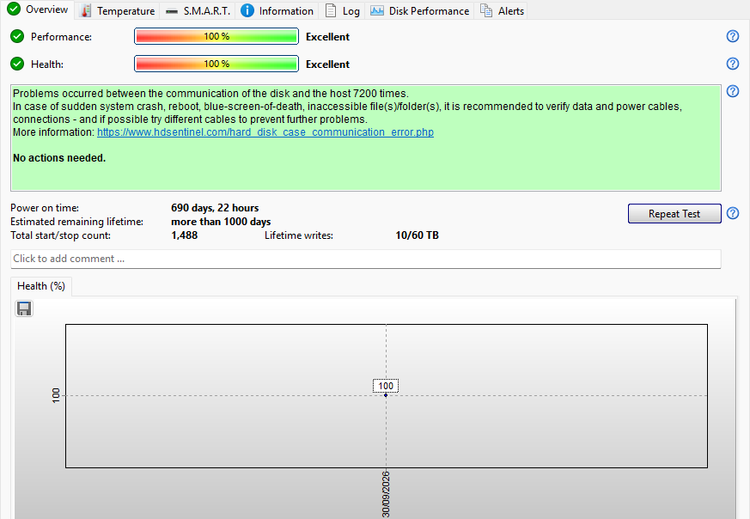
Task: Click the save graph floppy disk icon
Action: click(24, 309)
